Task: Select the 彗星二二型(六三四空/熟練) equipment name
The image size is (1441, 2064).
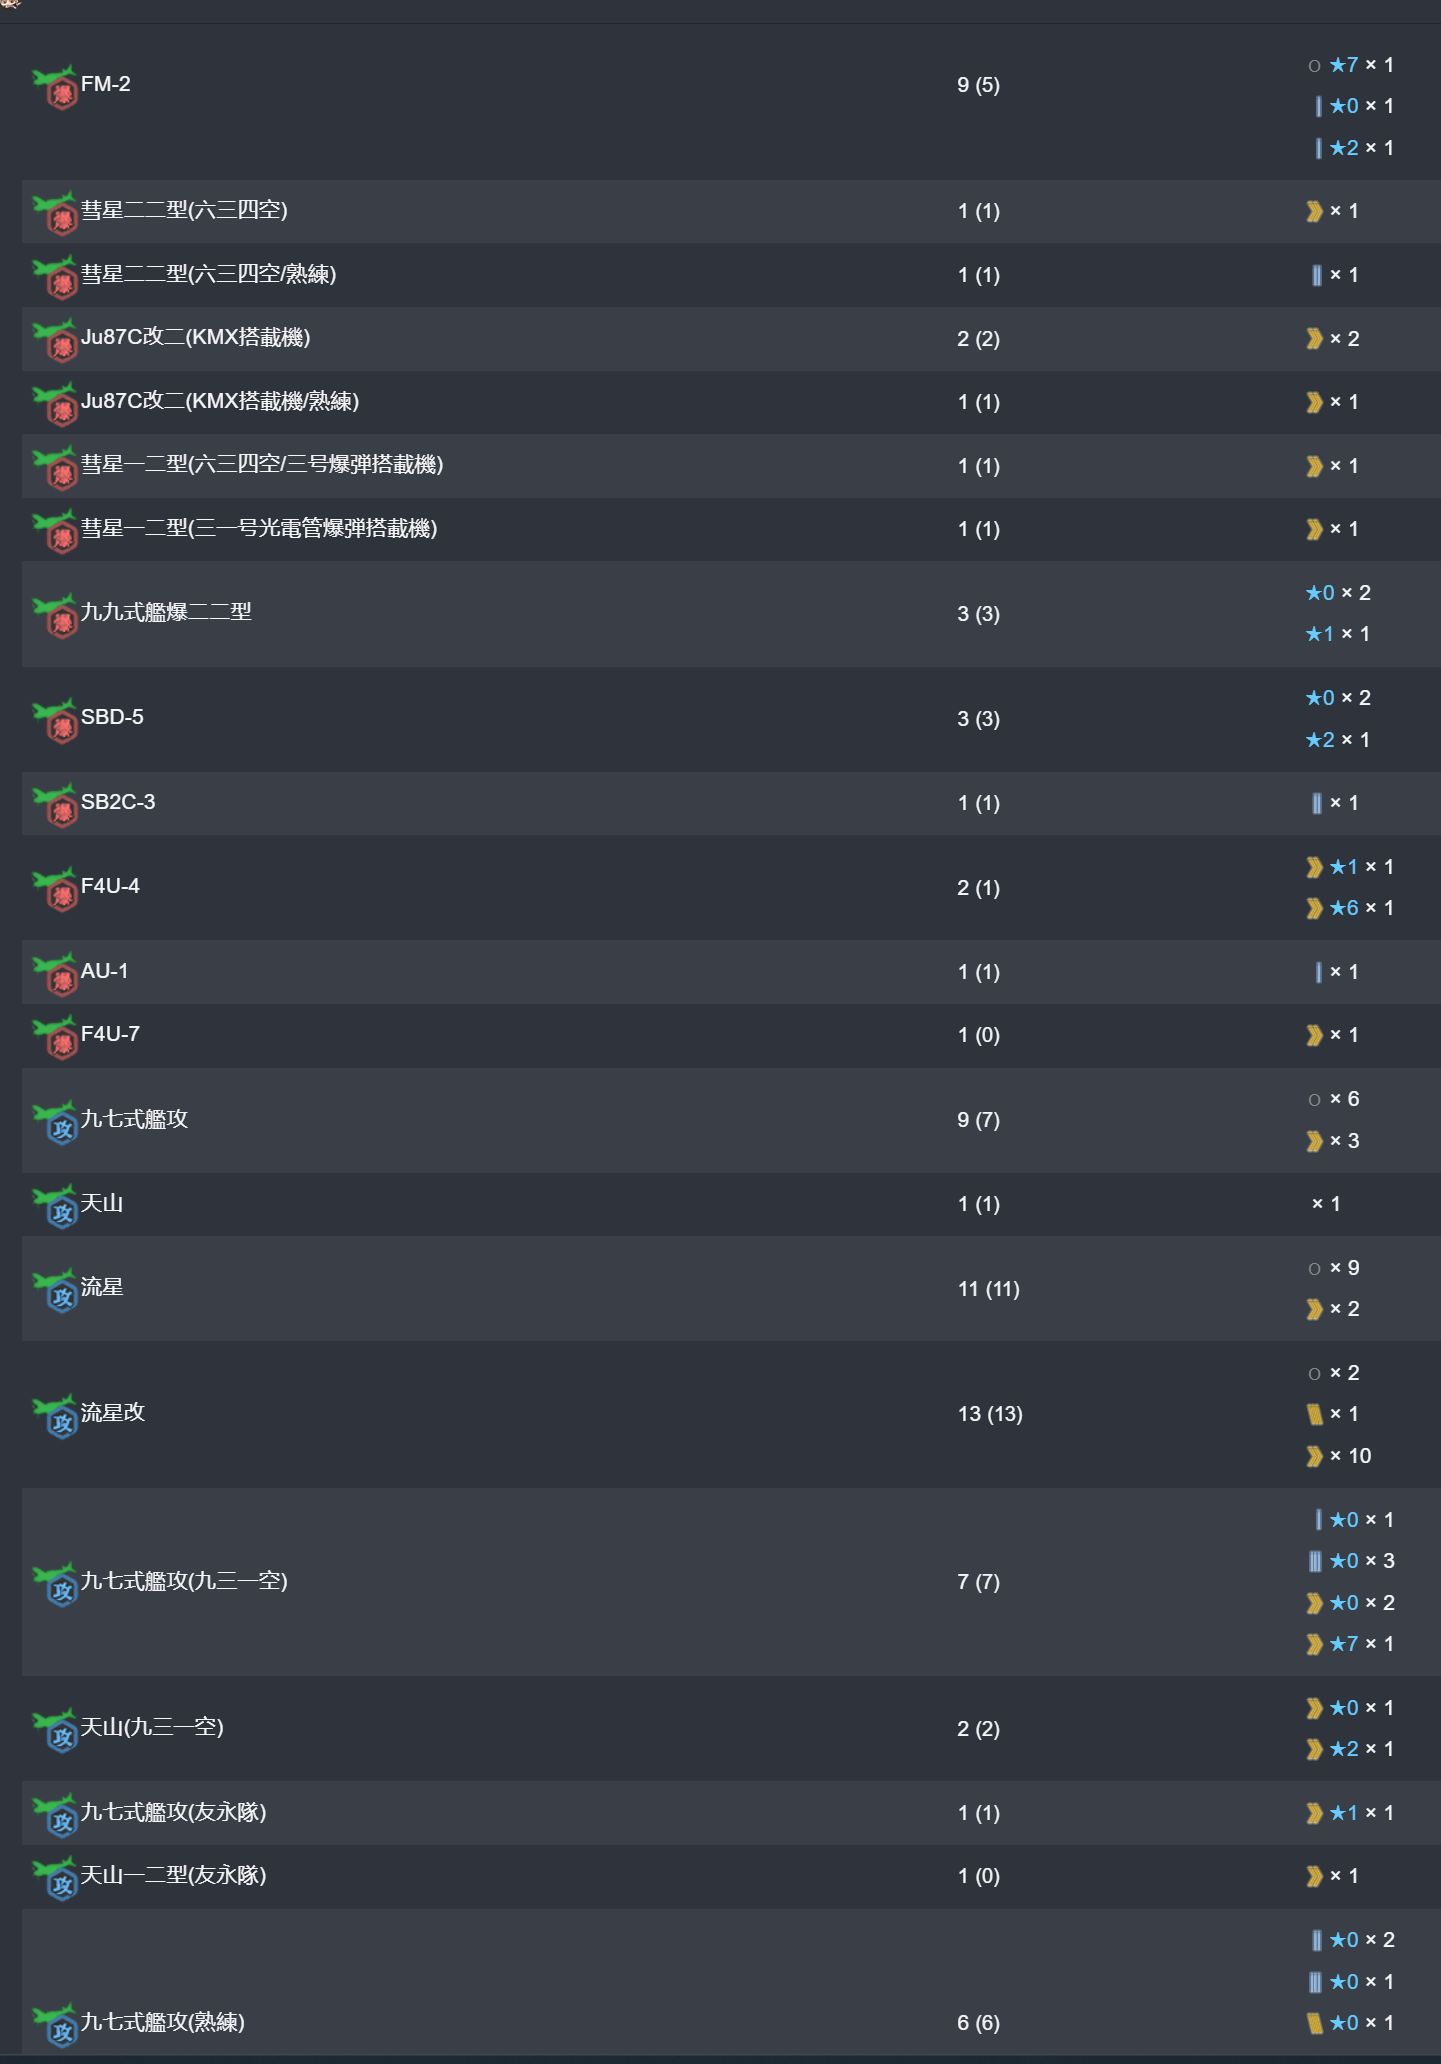Action: (208, 274)
